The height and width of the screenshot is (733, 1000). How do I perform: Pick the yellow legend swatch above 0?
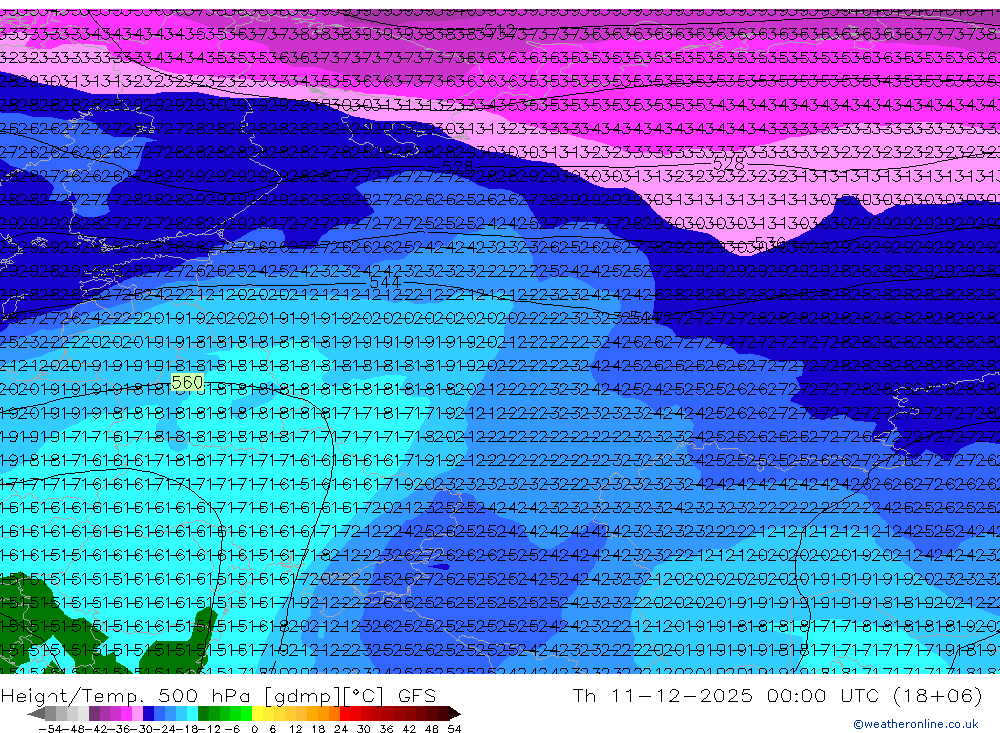pos(258,714)
